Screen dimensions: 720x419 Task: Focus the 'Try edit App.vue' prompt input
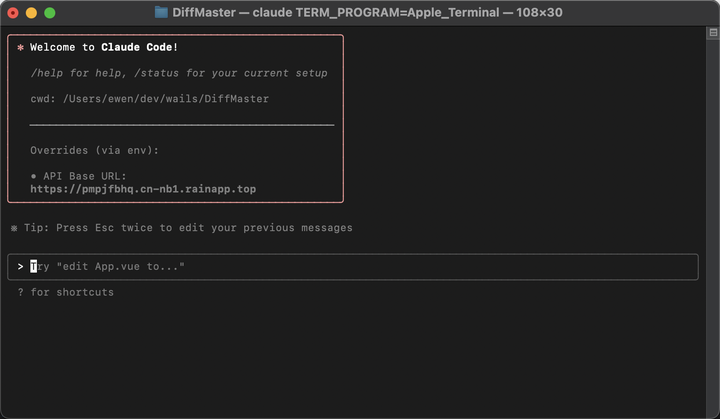(x=353, y=266)
